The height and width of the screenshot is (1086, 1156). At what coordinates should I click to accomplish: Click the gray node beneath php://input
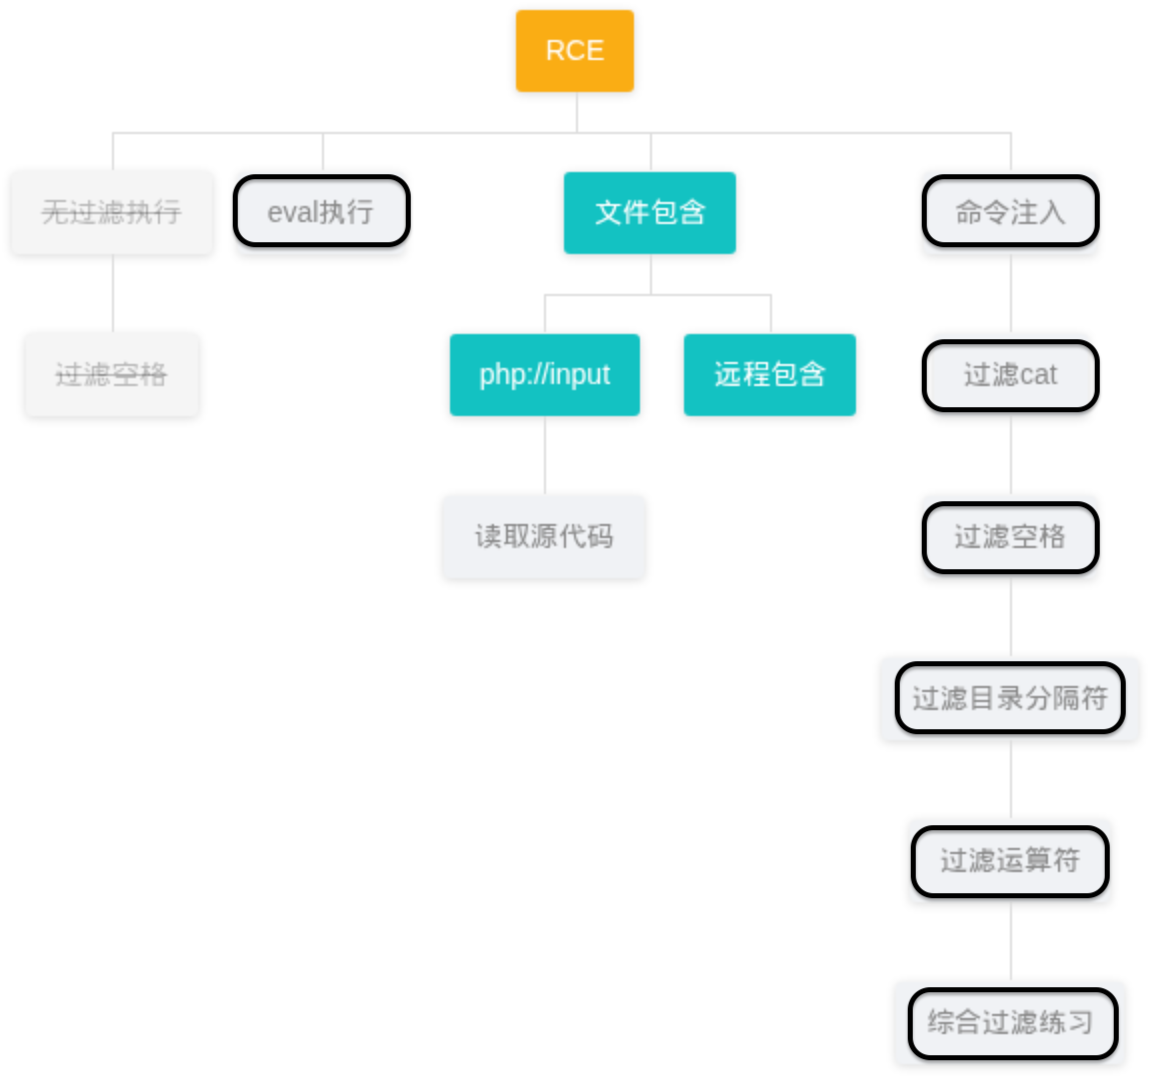click(544, 537)
